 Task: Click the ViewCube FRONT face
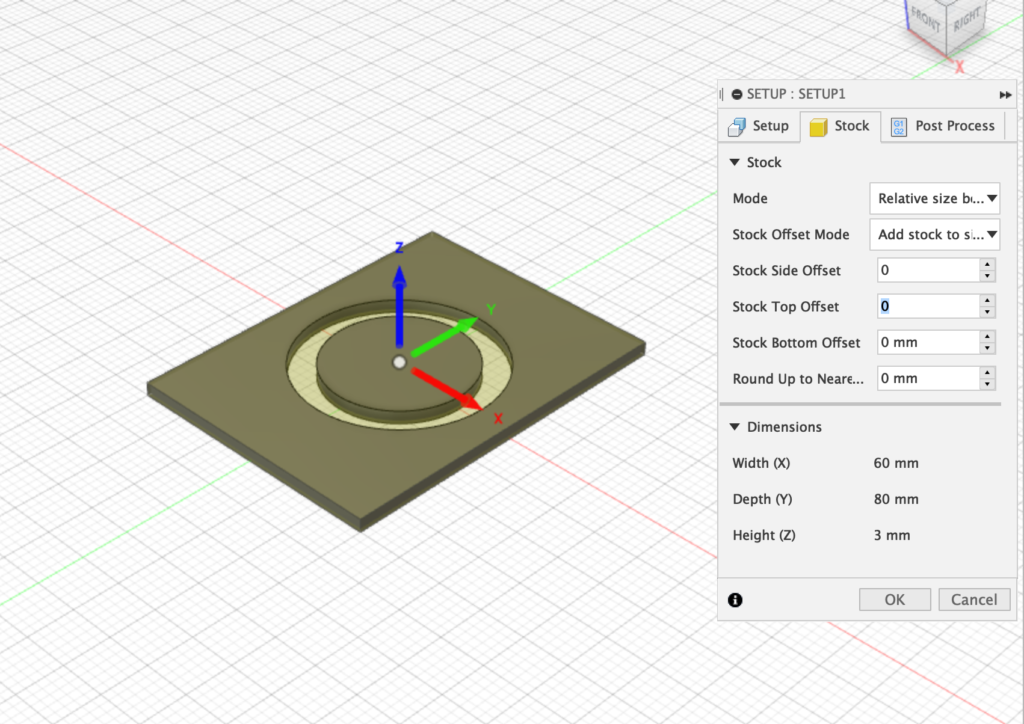[x=925, y=18]
